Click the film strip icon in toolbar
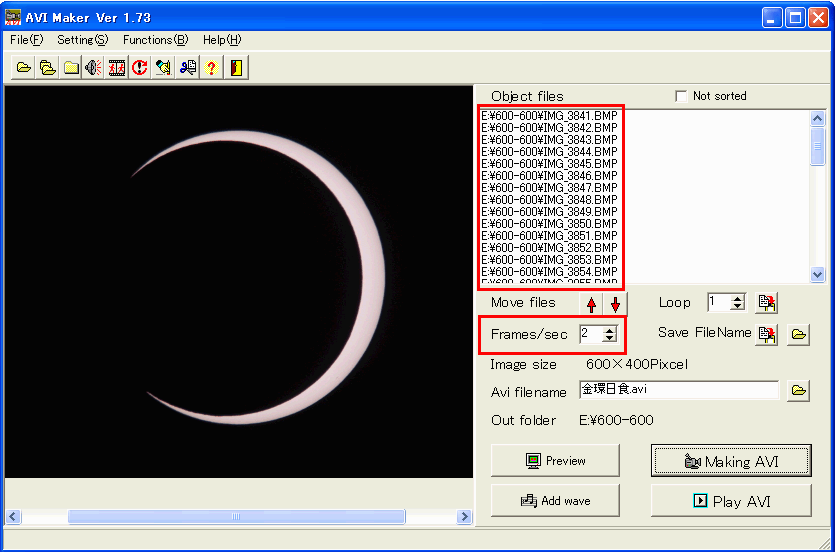 tap(117, 68)
